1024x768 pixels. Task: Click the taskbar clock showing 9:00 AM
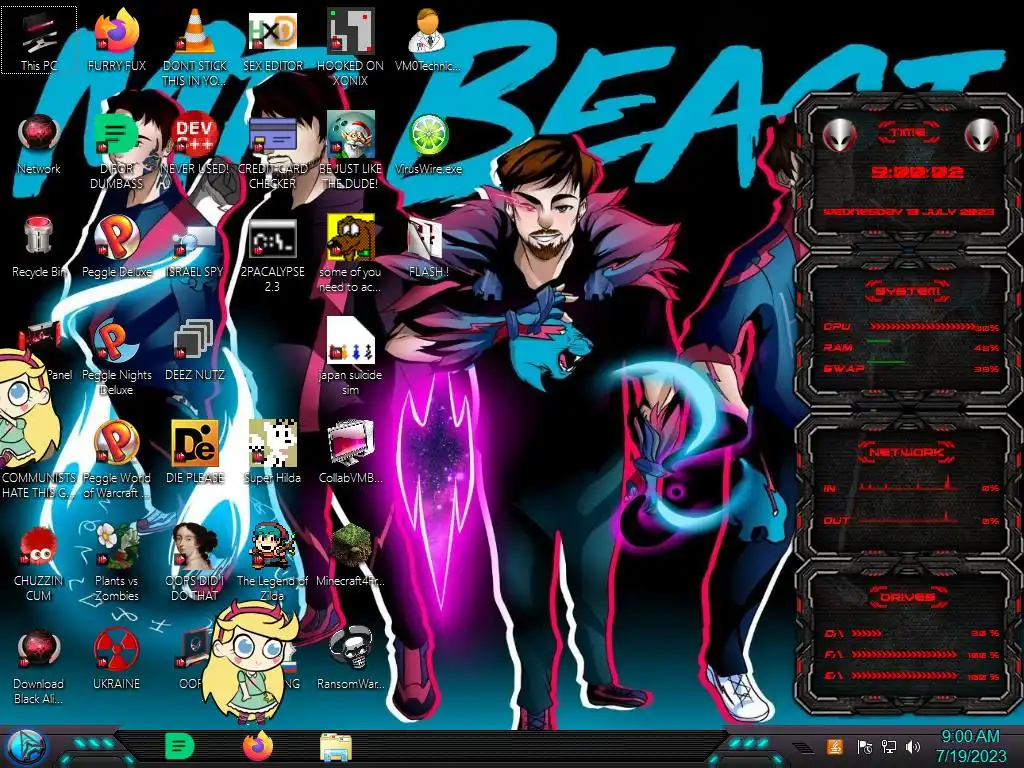(970, 746)
